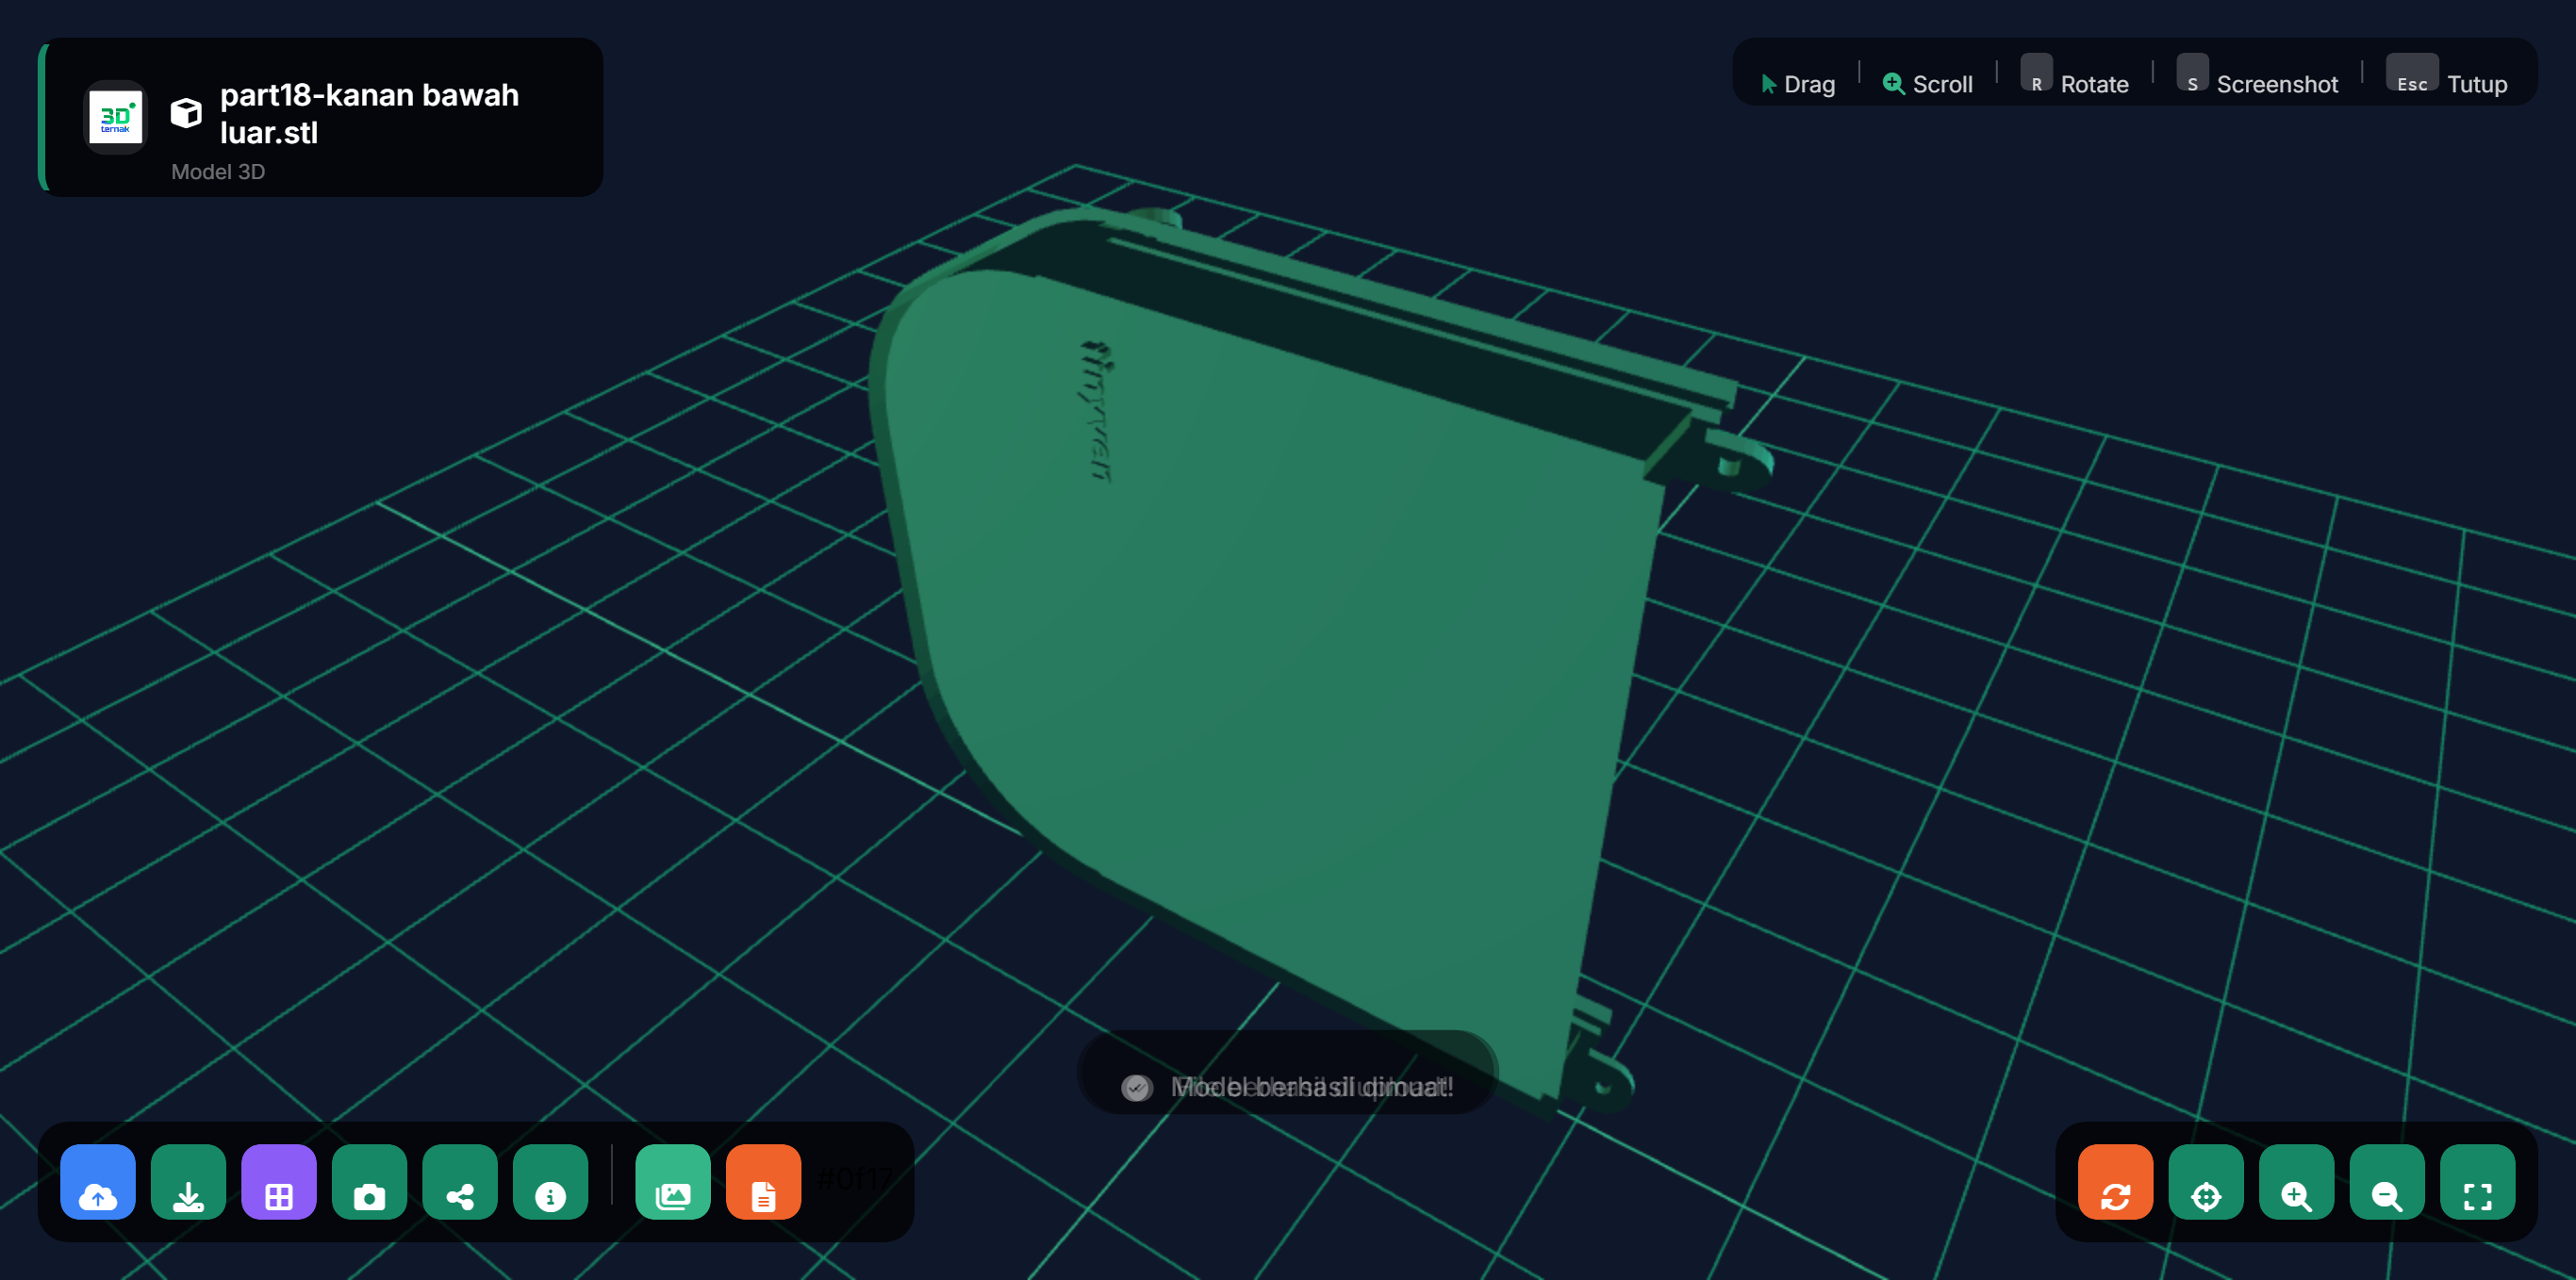The width and height of the screenshot is (2576, 1280).
Task: Click the blue cloud upload icon
Action: point(98,1182)
